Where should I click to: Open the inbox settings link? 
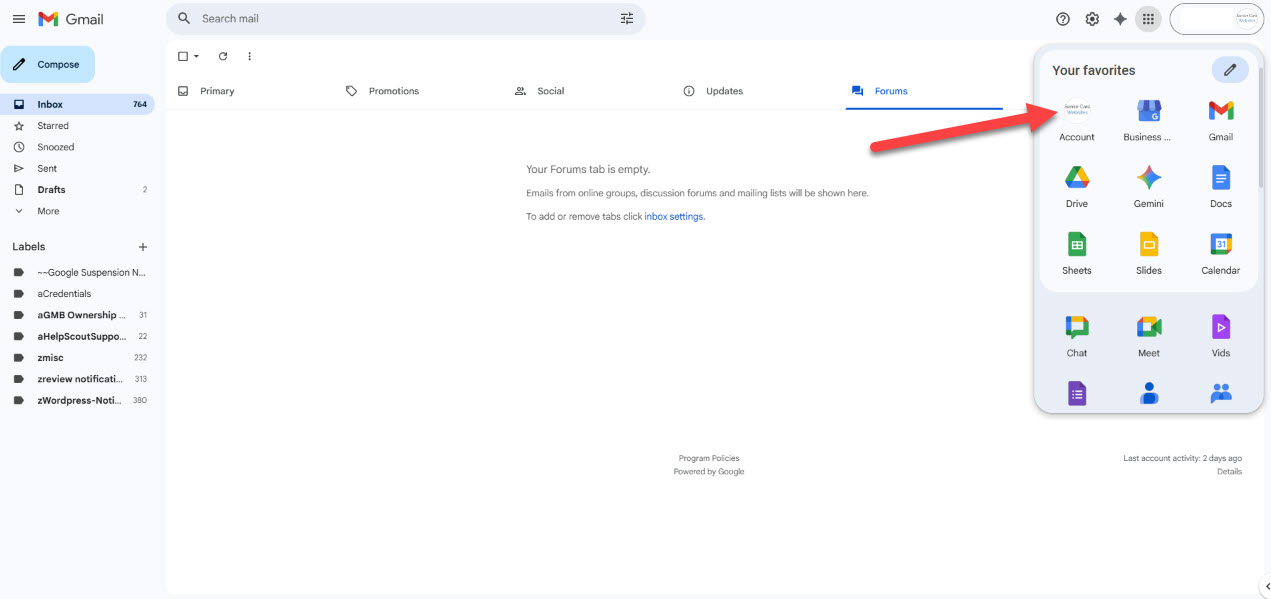click(x=673, y=217)
